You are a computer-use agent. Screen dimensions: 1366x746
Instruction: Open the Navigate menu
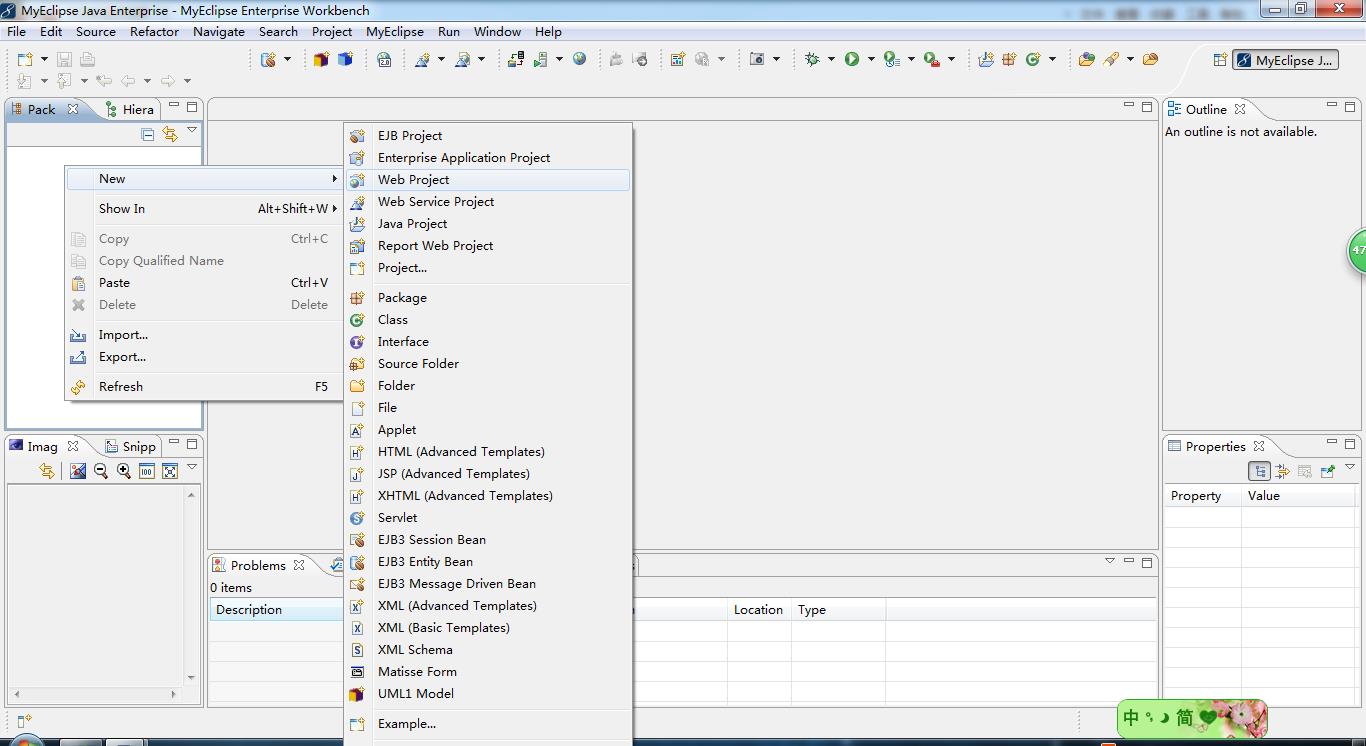219,31
